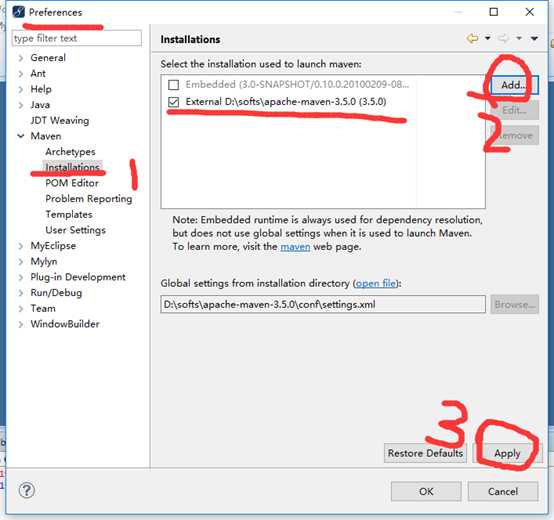
Task: Open the User Settings page
Action: [x=76, y=230]
